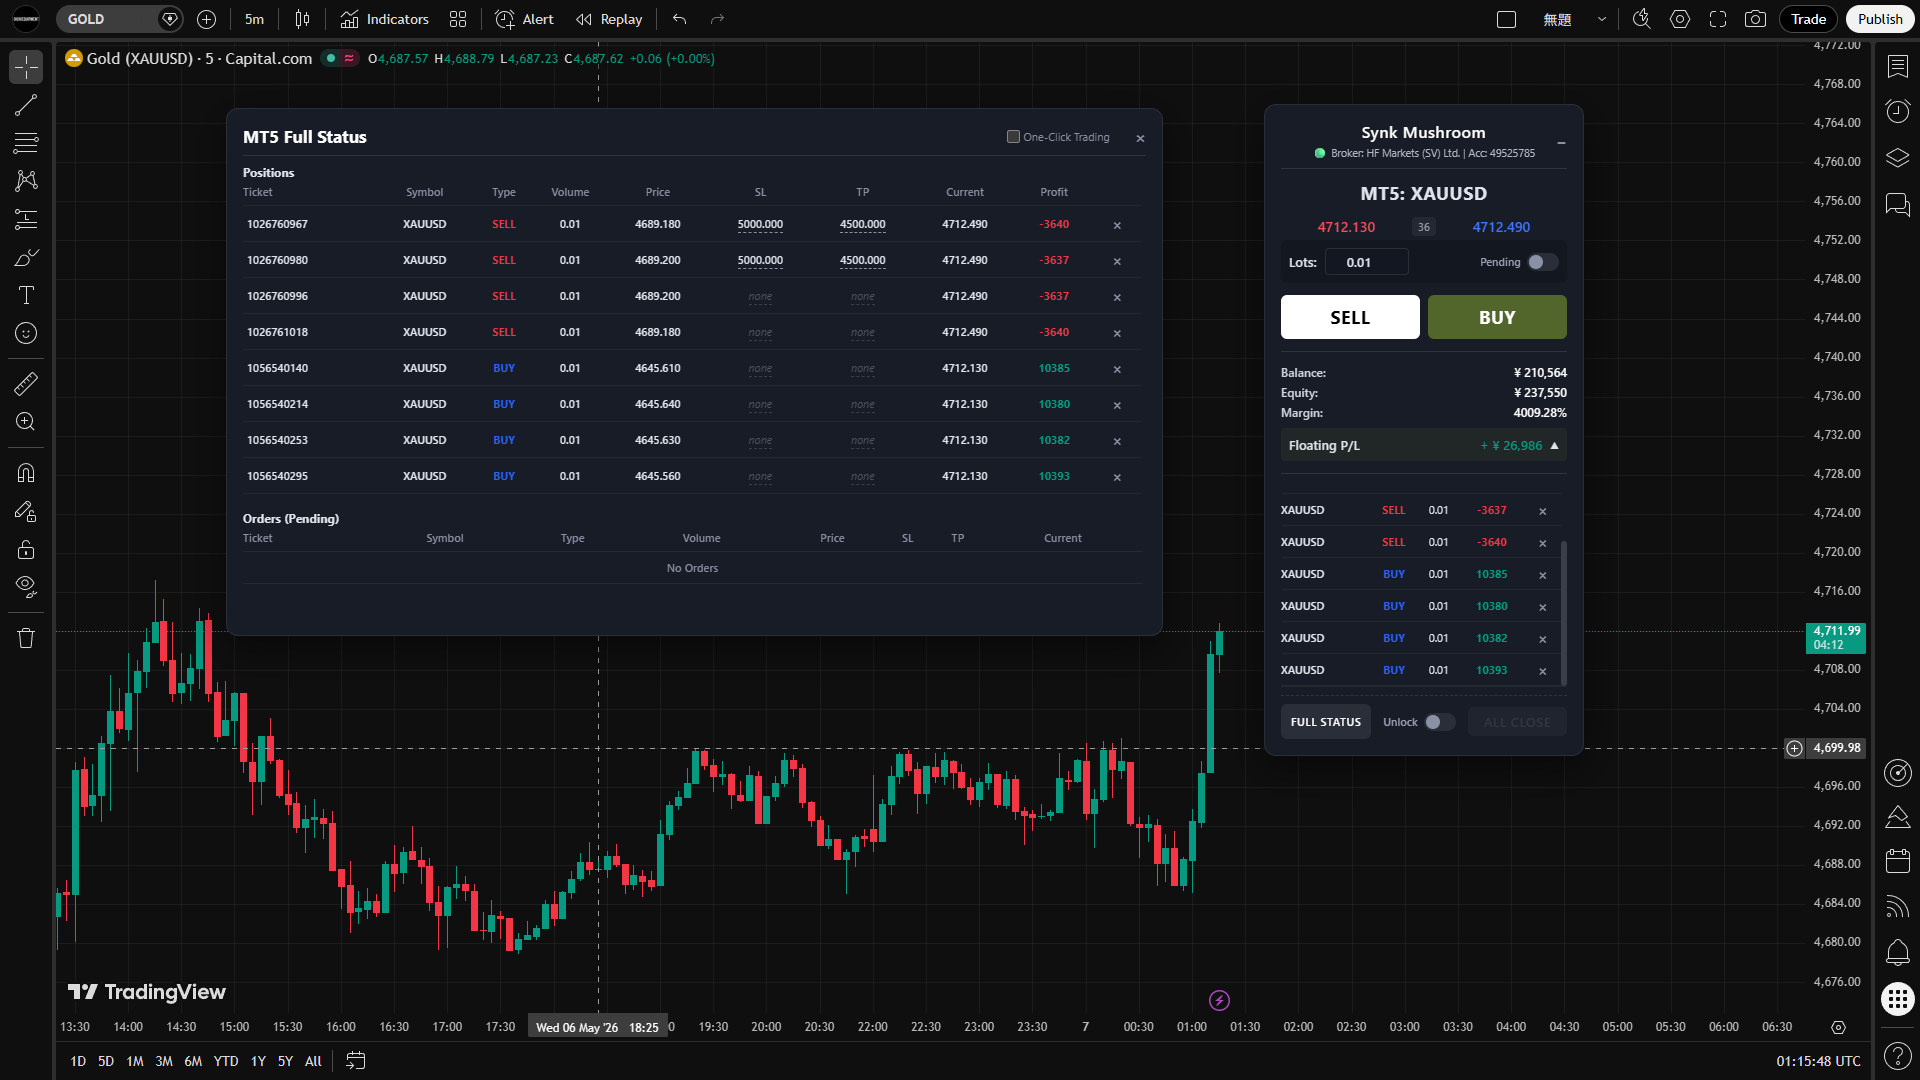This screenshot has width=1920, height=1080.
Task: Click the Trade button
Action: [1808, 19]
